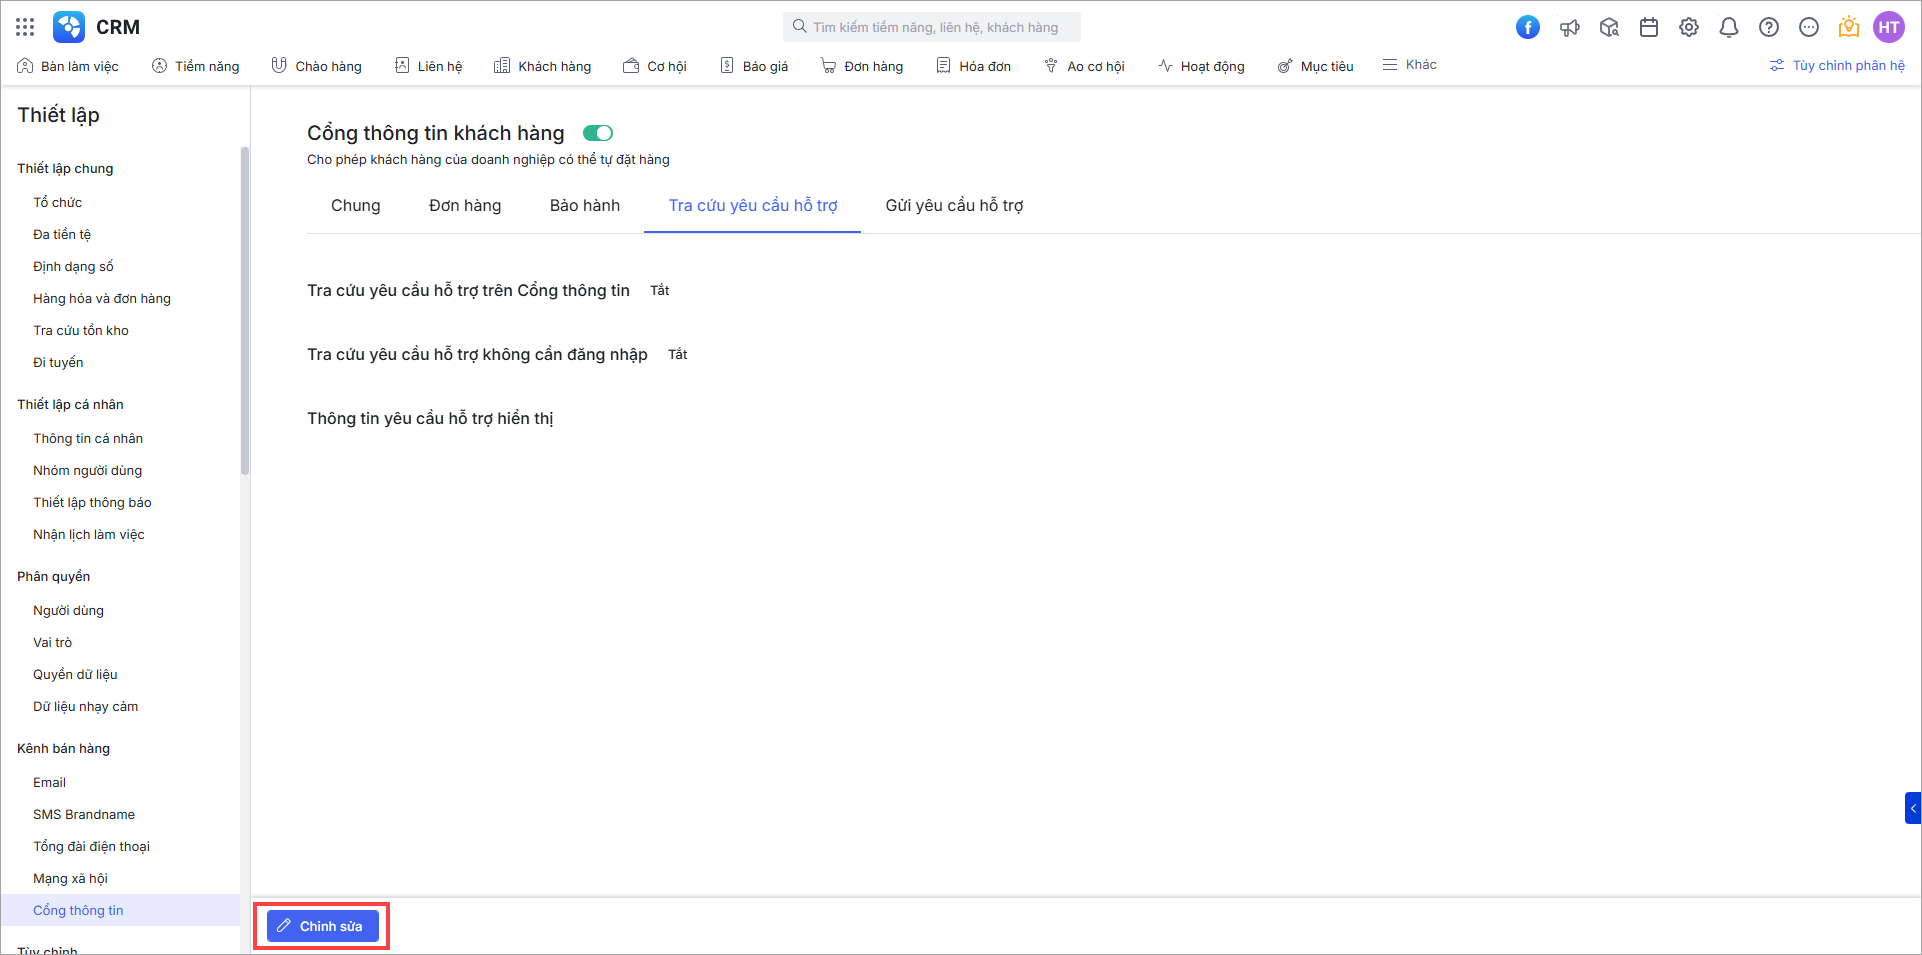Click the Tiềm năng person icon
Screen dimensions: 1922x955
click(159, 65)
